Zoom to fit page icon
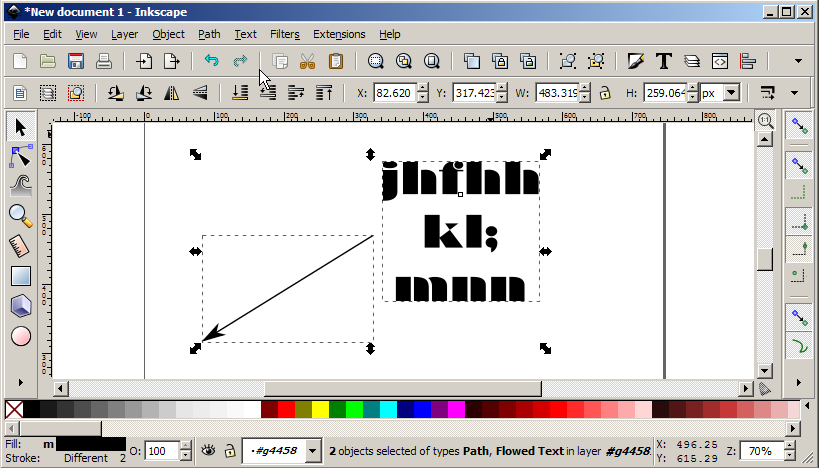 coord(431,61)
